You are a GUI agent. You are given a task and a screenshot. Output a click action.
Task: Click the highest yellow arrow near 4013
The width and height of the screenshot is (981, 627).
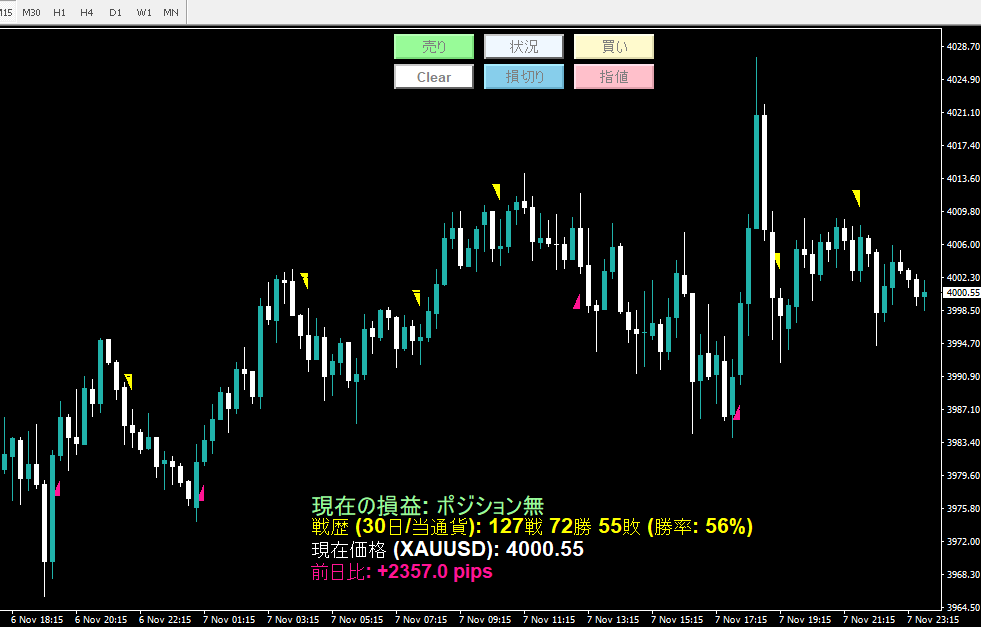tap(496, 190)
